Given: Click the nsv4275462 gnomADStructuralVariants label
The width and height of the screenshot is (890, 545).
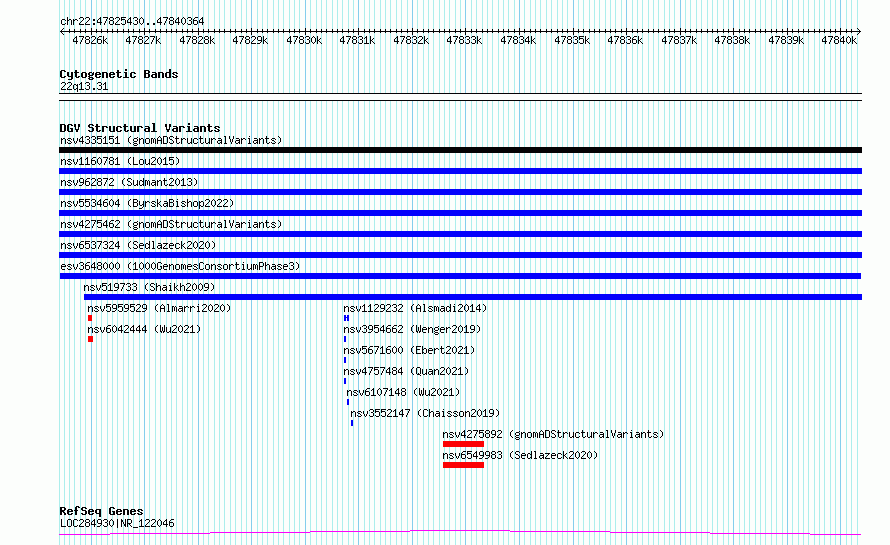Looking at the screenshot, I should tap(171, 224).
